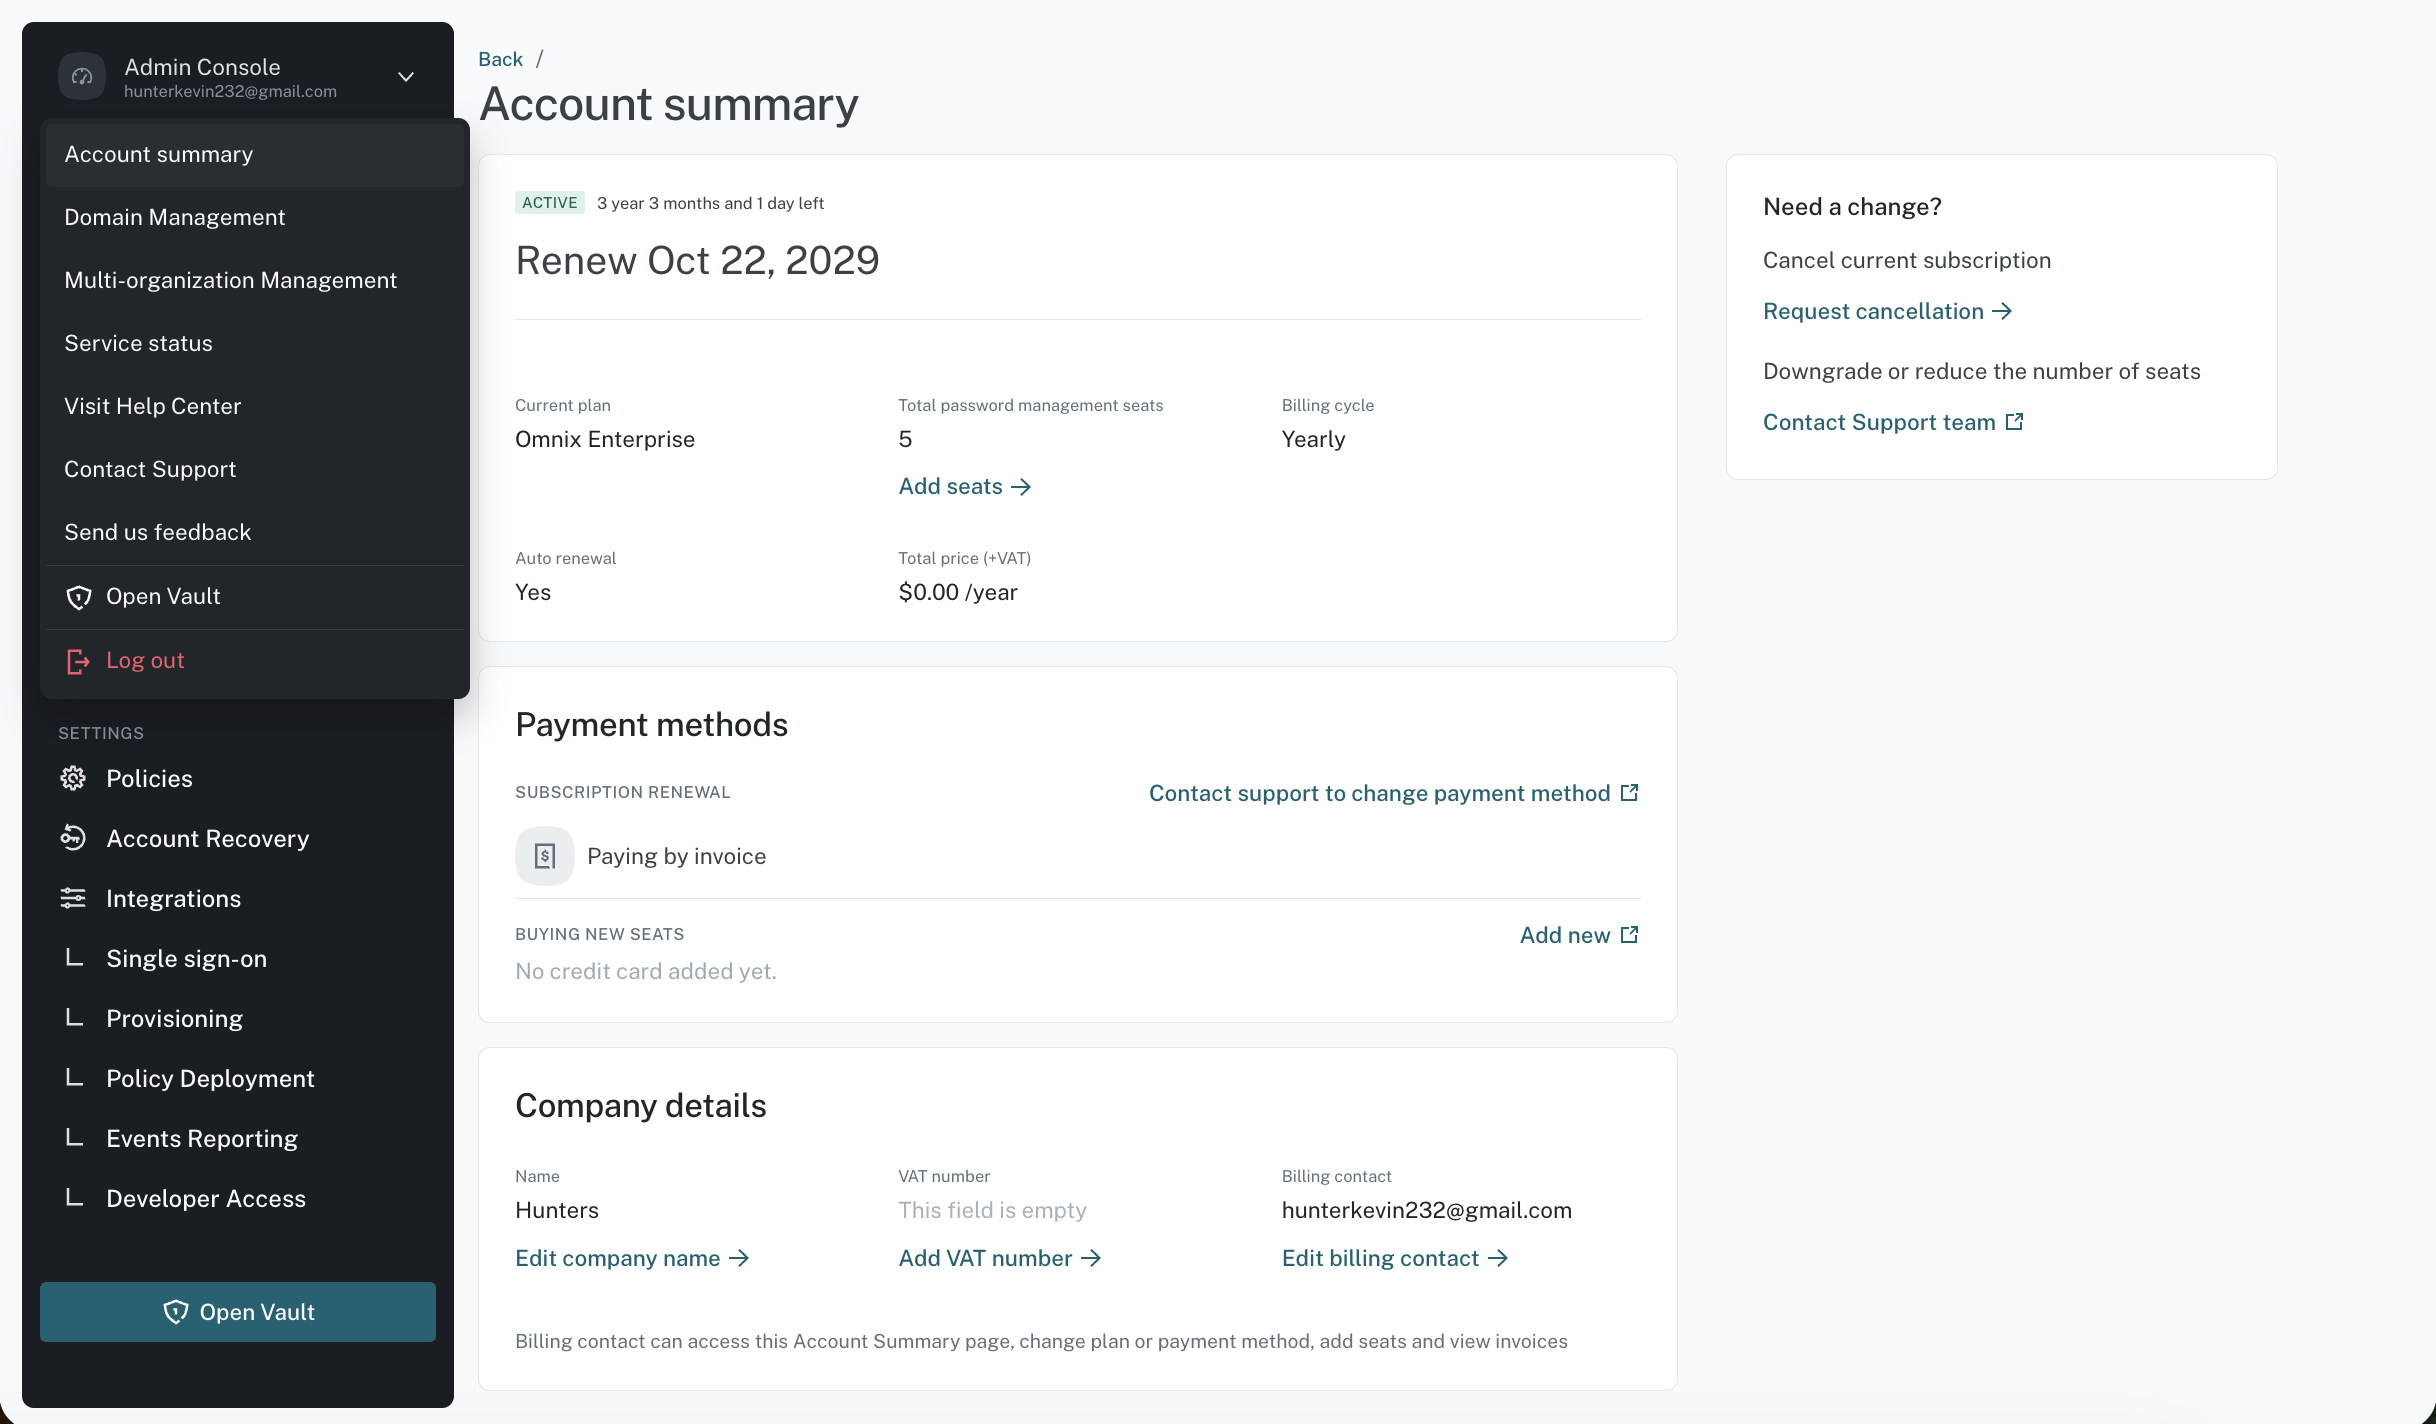
Task: Click 'This field is empty' VAT value
Action: coord(992,1210)
